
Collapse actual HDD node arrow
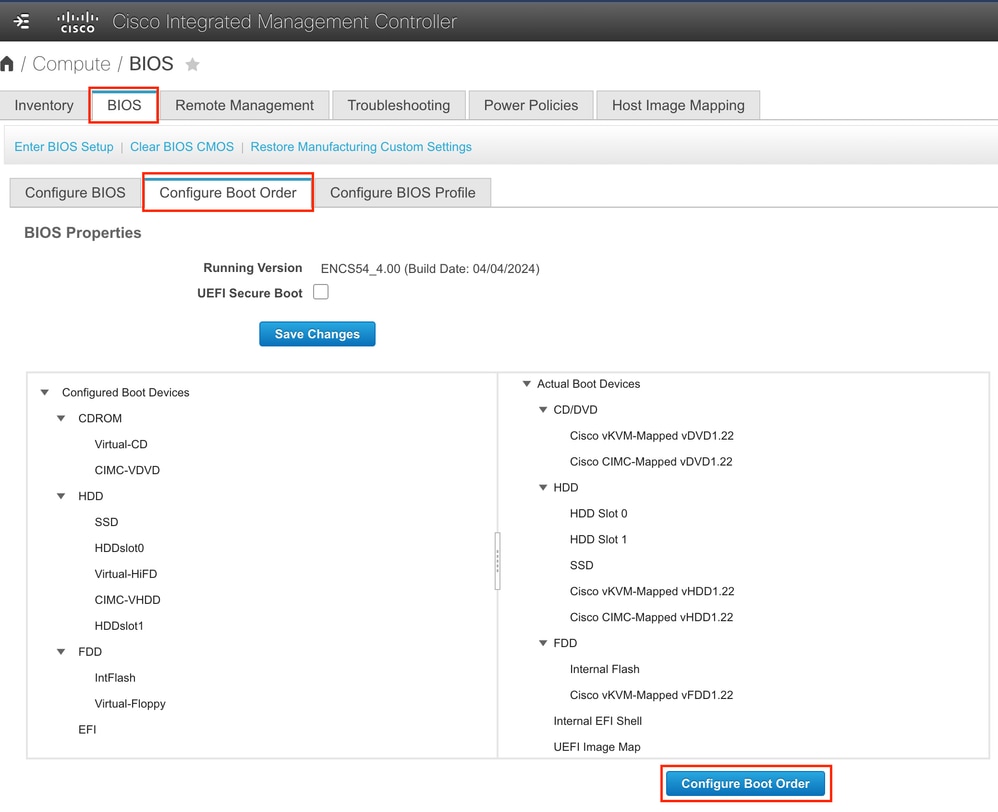(x=543, y=487)
